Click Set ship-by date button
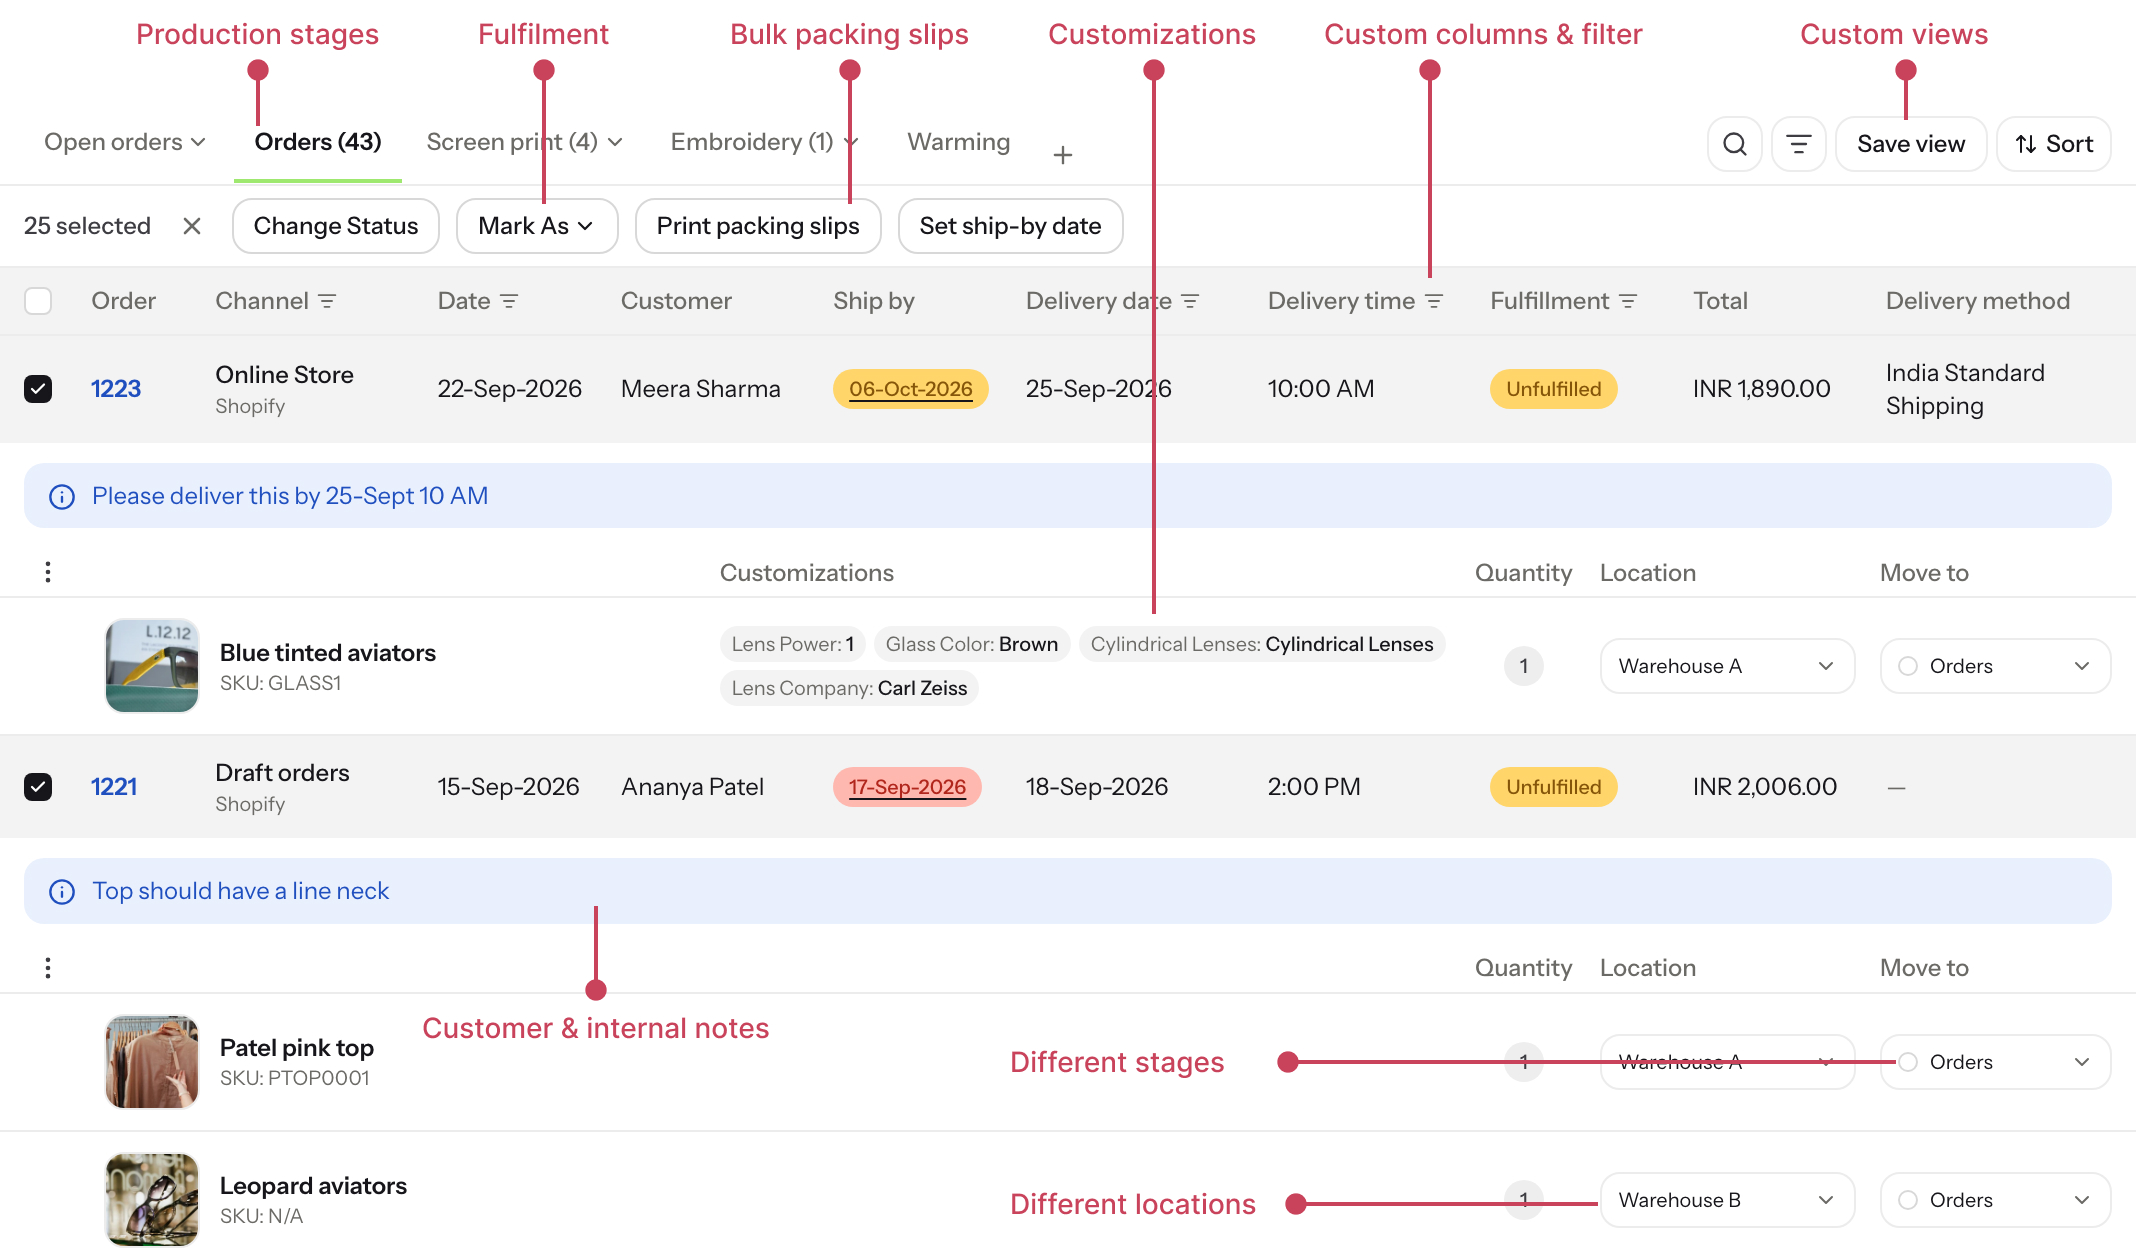2136x1260 pixels. (x=1010, y=226)
